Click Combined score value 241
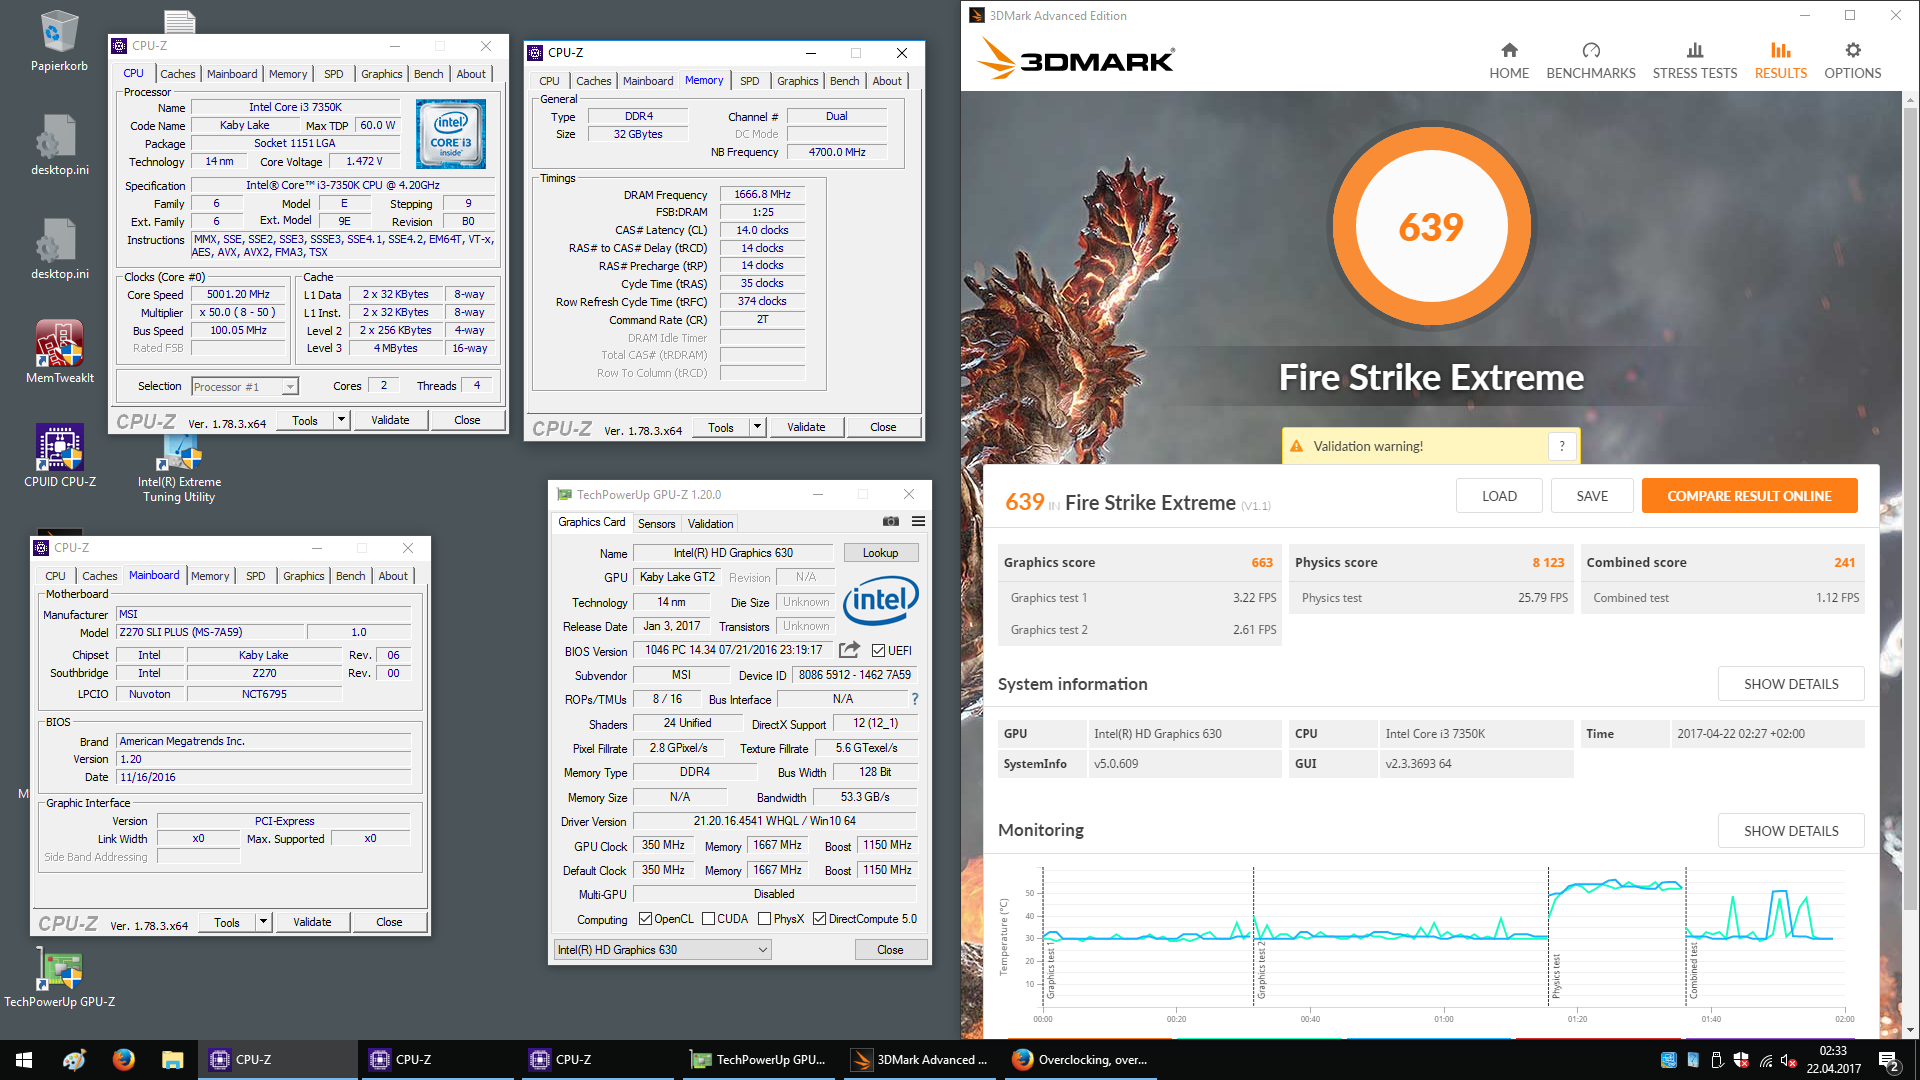This screenshot has width=1920, height=1080. 1845,562
